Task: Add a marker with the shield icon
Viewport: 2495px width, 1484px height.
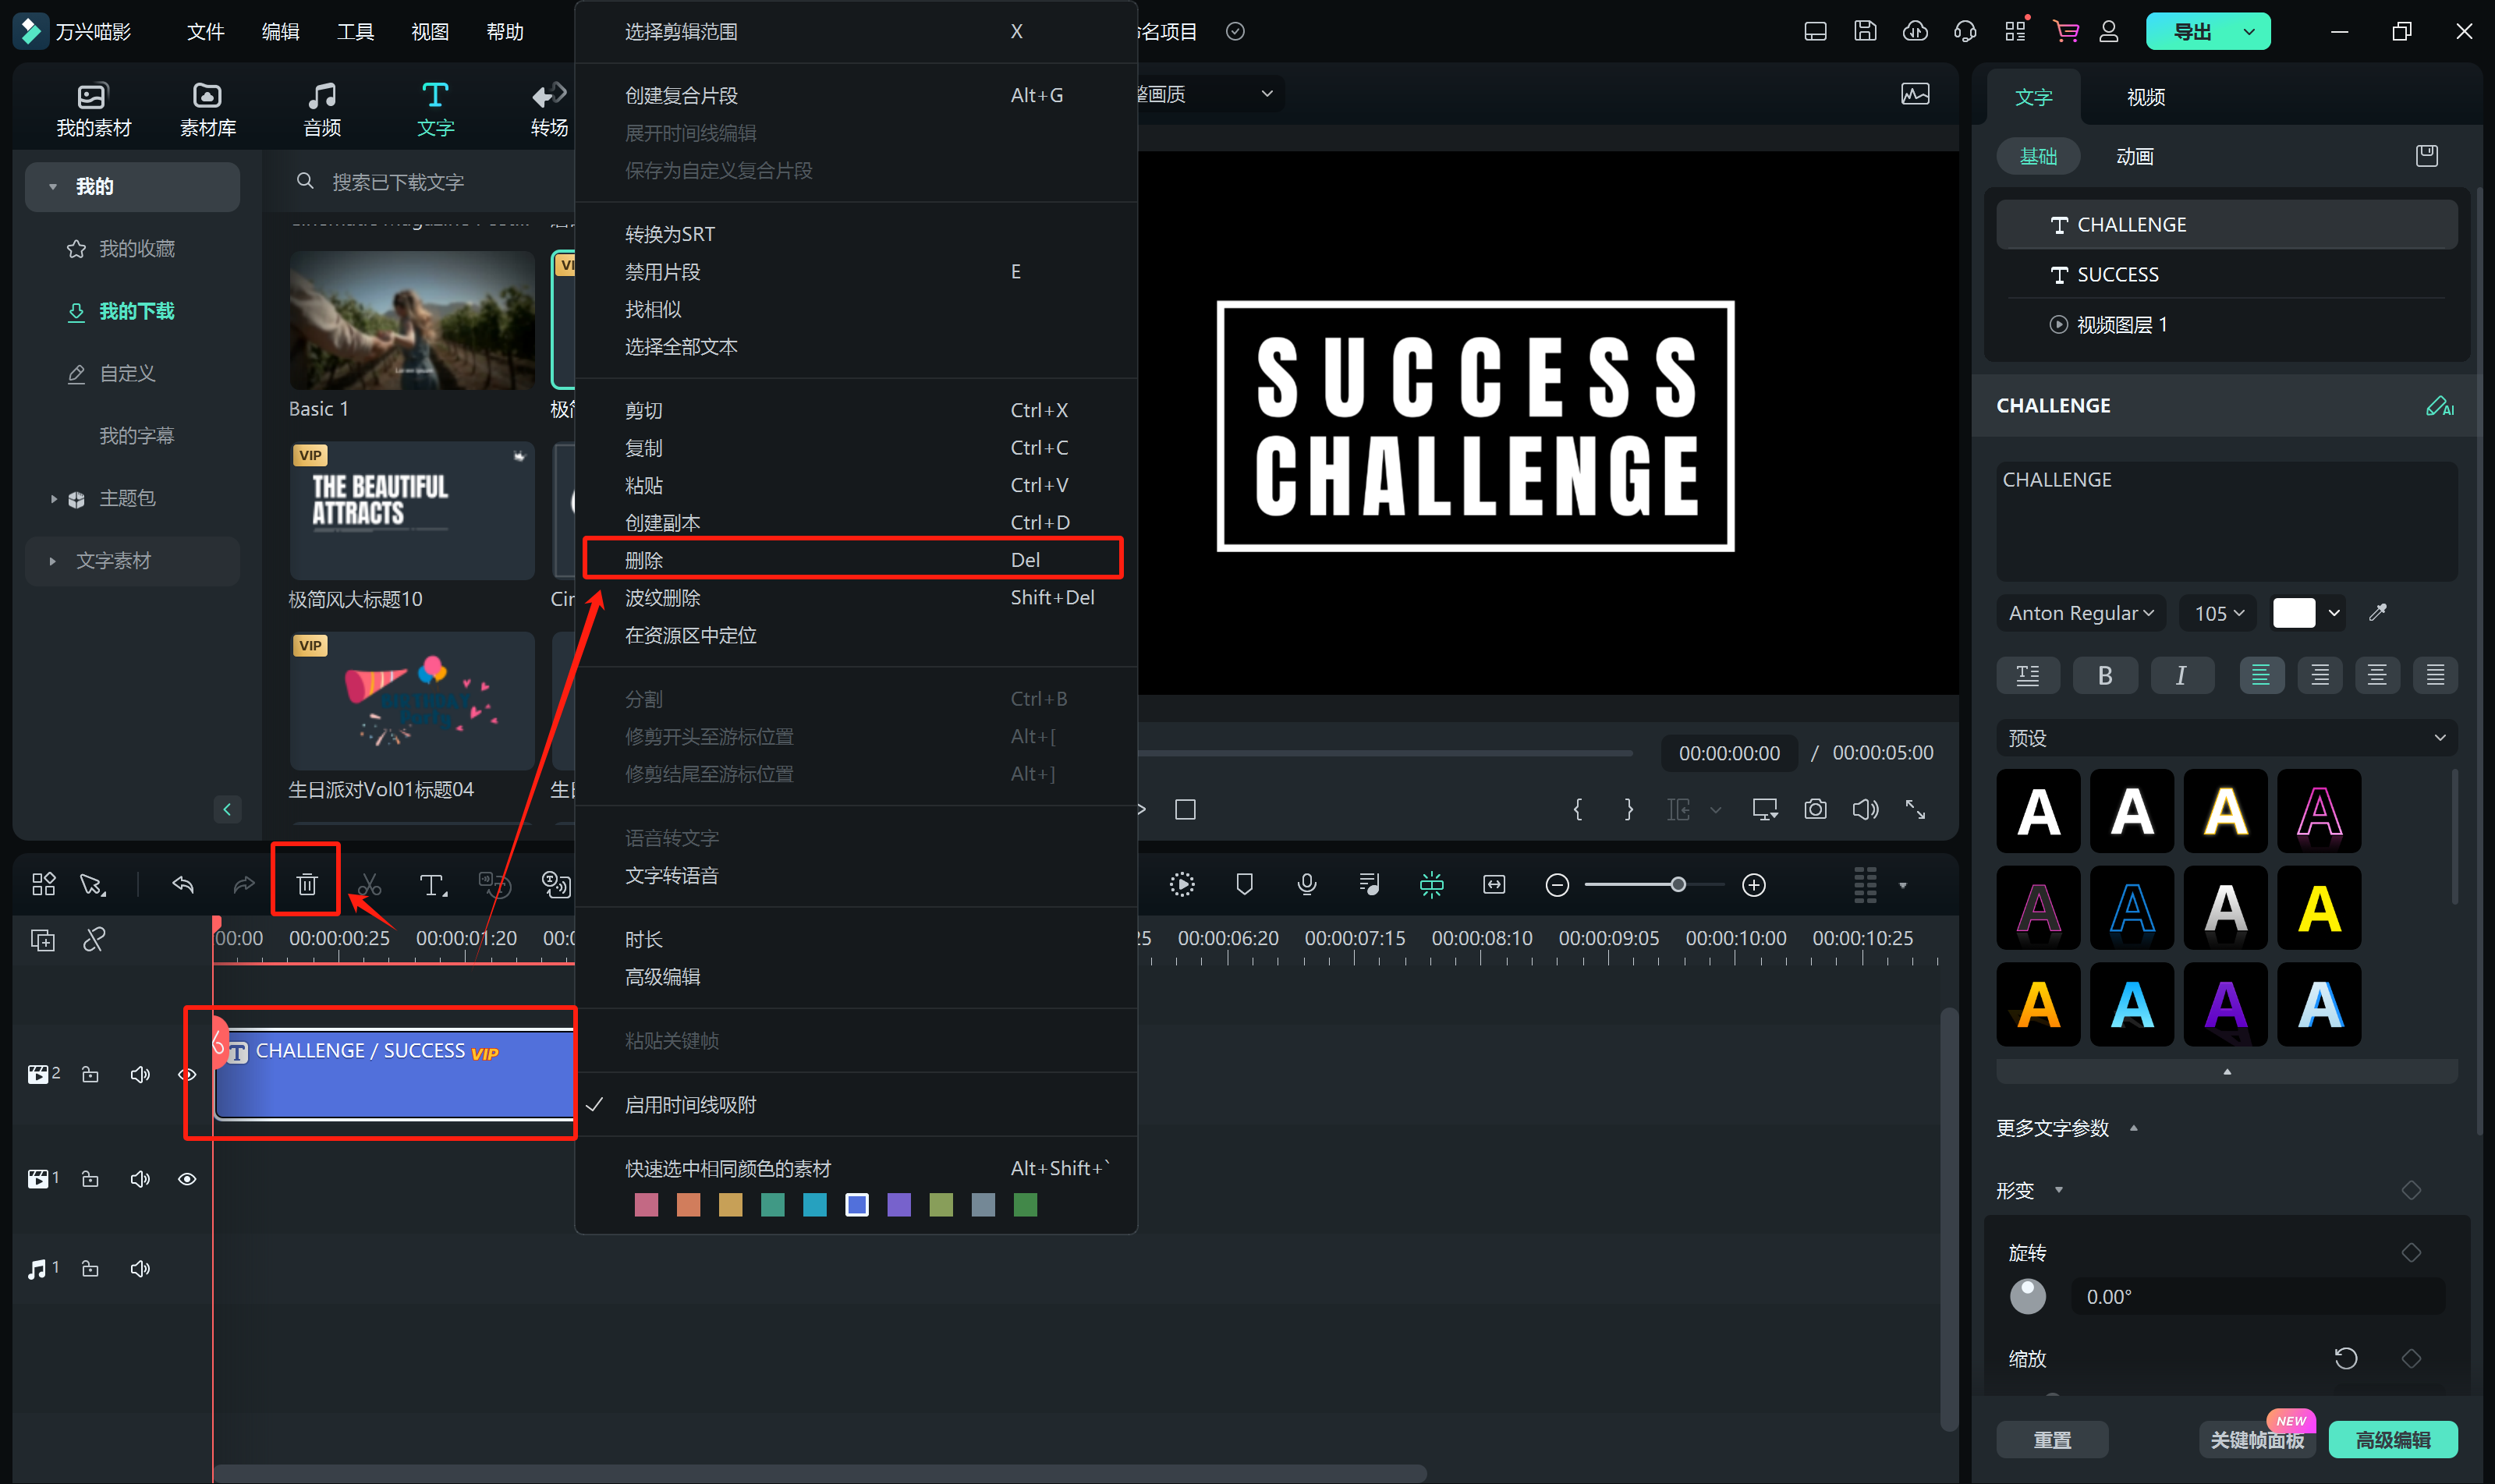Action: [x=1244, y=884]
